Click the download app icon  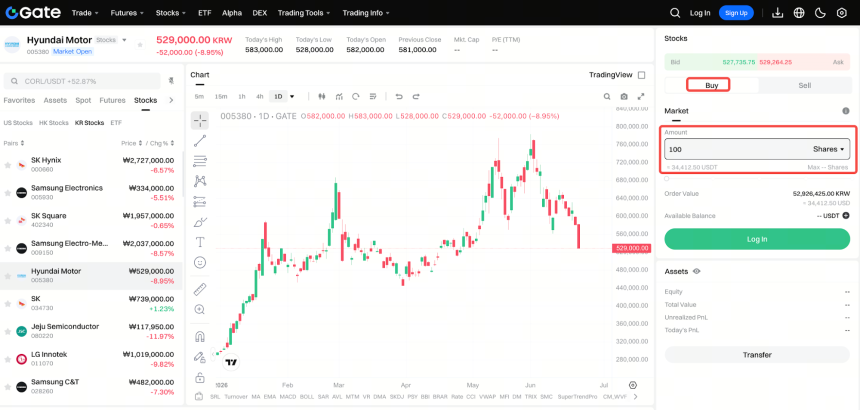[777, 13]
